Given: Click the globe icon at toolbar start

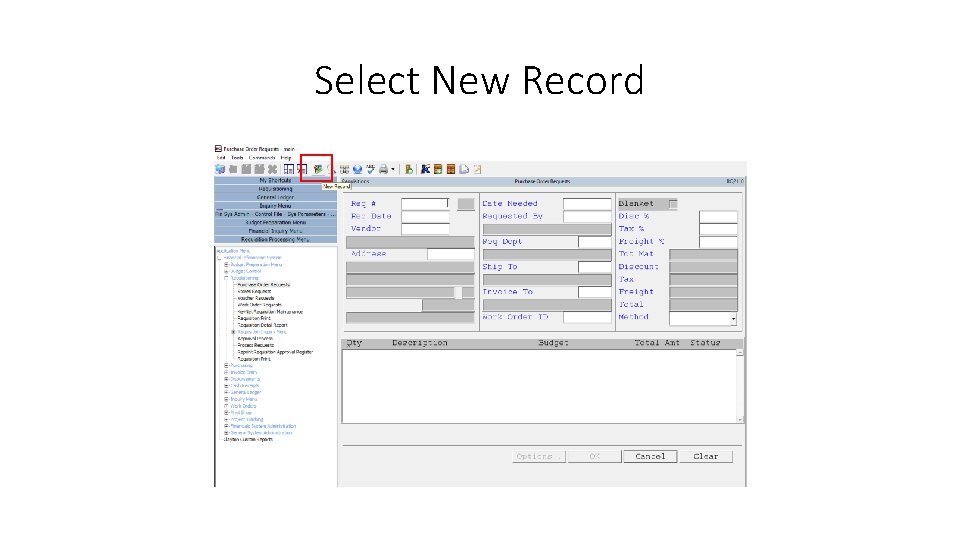Looking at the screenshot, I should 220,169.
